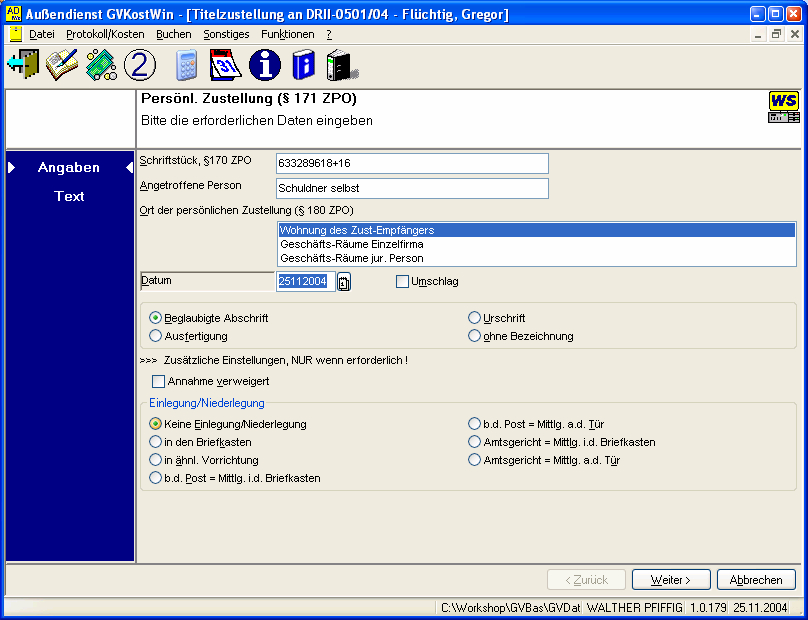Screen dimensions: 808x620
Task: Click the Abbrechen button
Action: tap(756, 580)
